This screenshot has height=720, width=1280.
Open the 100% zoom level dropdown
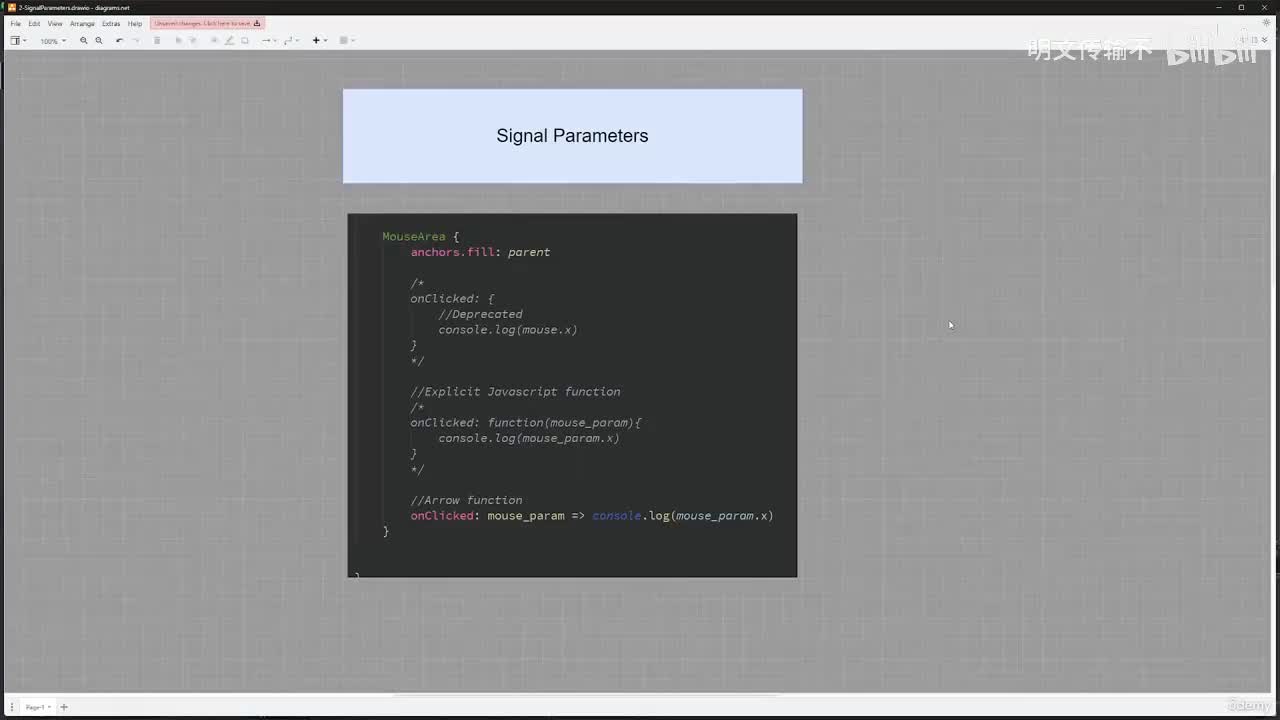53,41
